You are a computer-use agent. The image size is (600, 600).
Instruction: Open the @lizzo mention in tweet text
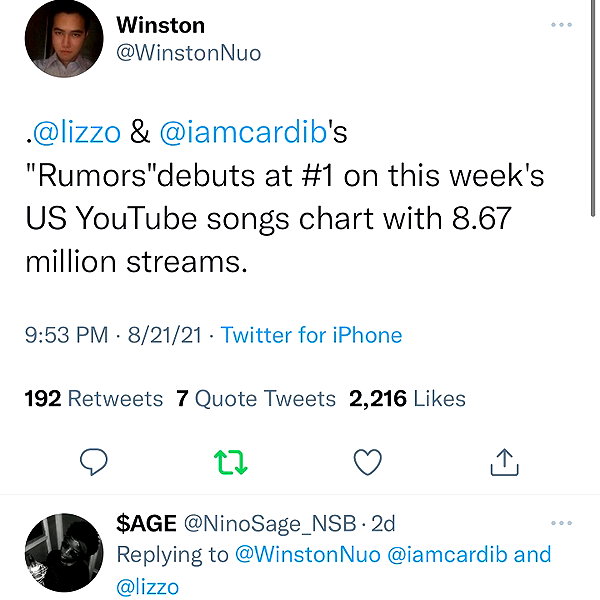point(77,132)
